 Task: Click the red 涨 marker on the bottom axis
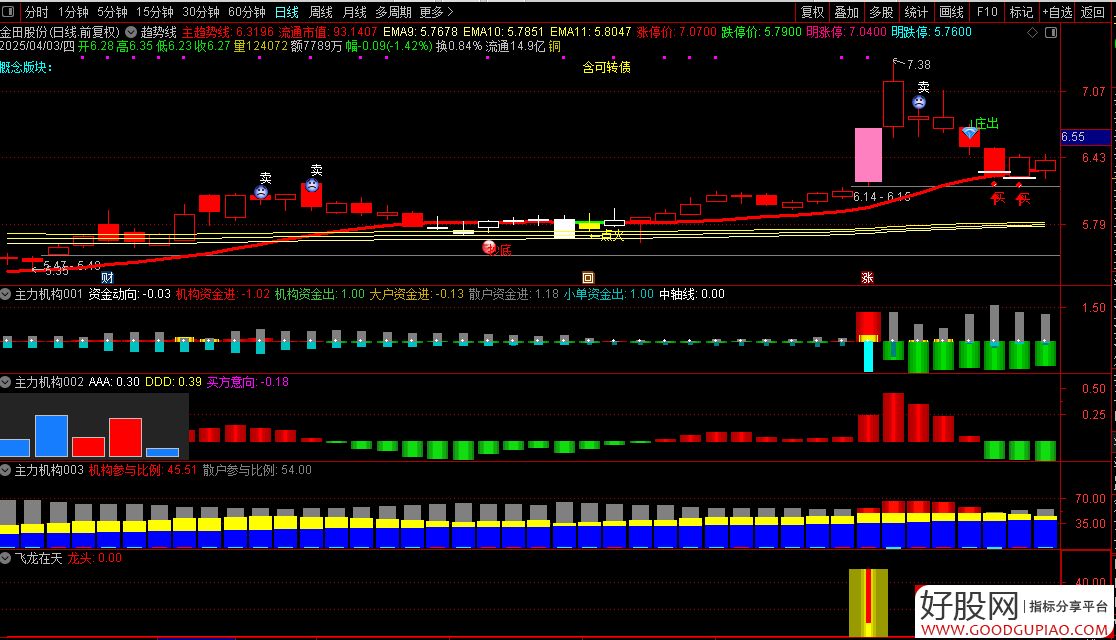[867, 278]
